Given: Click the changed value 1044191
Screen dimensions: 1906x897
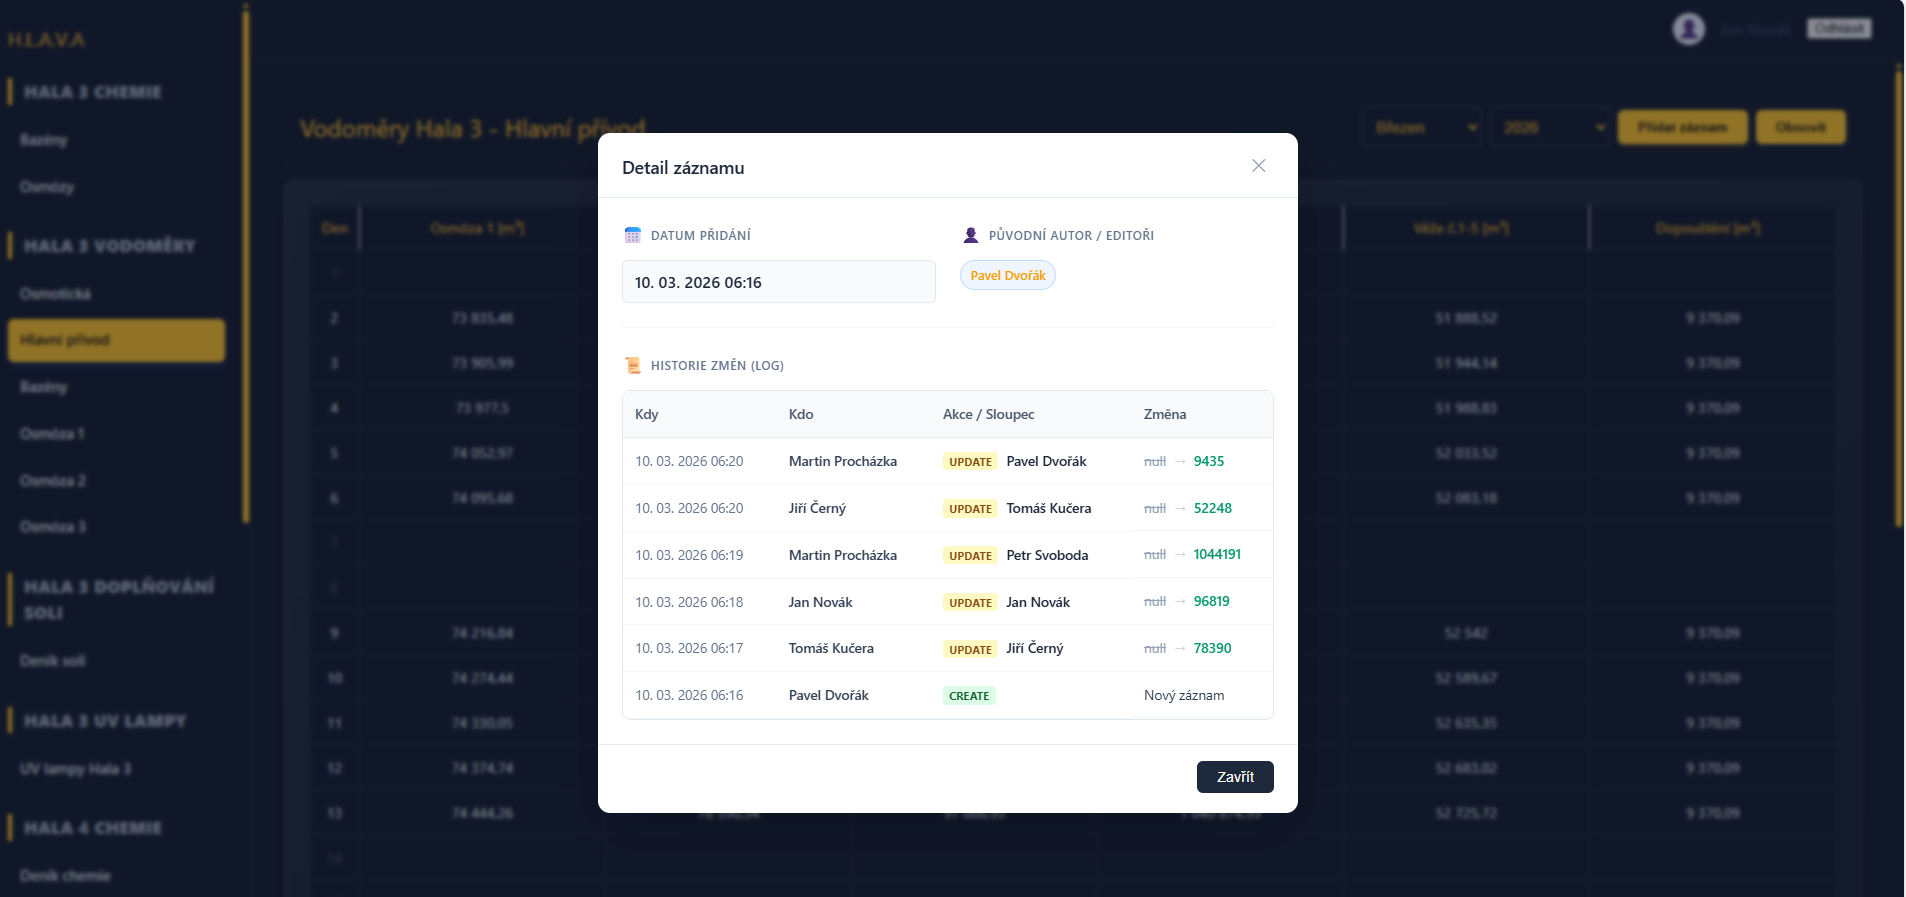Looking at the screenshot, I should click(1216, 555).
